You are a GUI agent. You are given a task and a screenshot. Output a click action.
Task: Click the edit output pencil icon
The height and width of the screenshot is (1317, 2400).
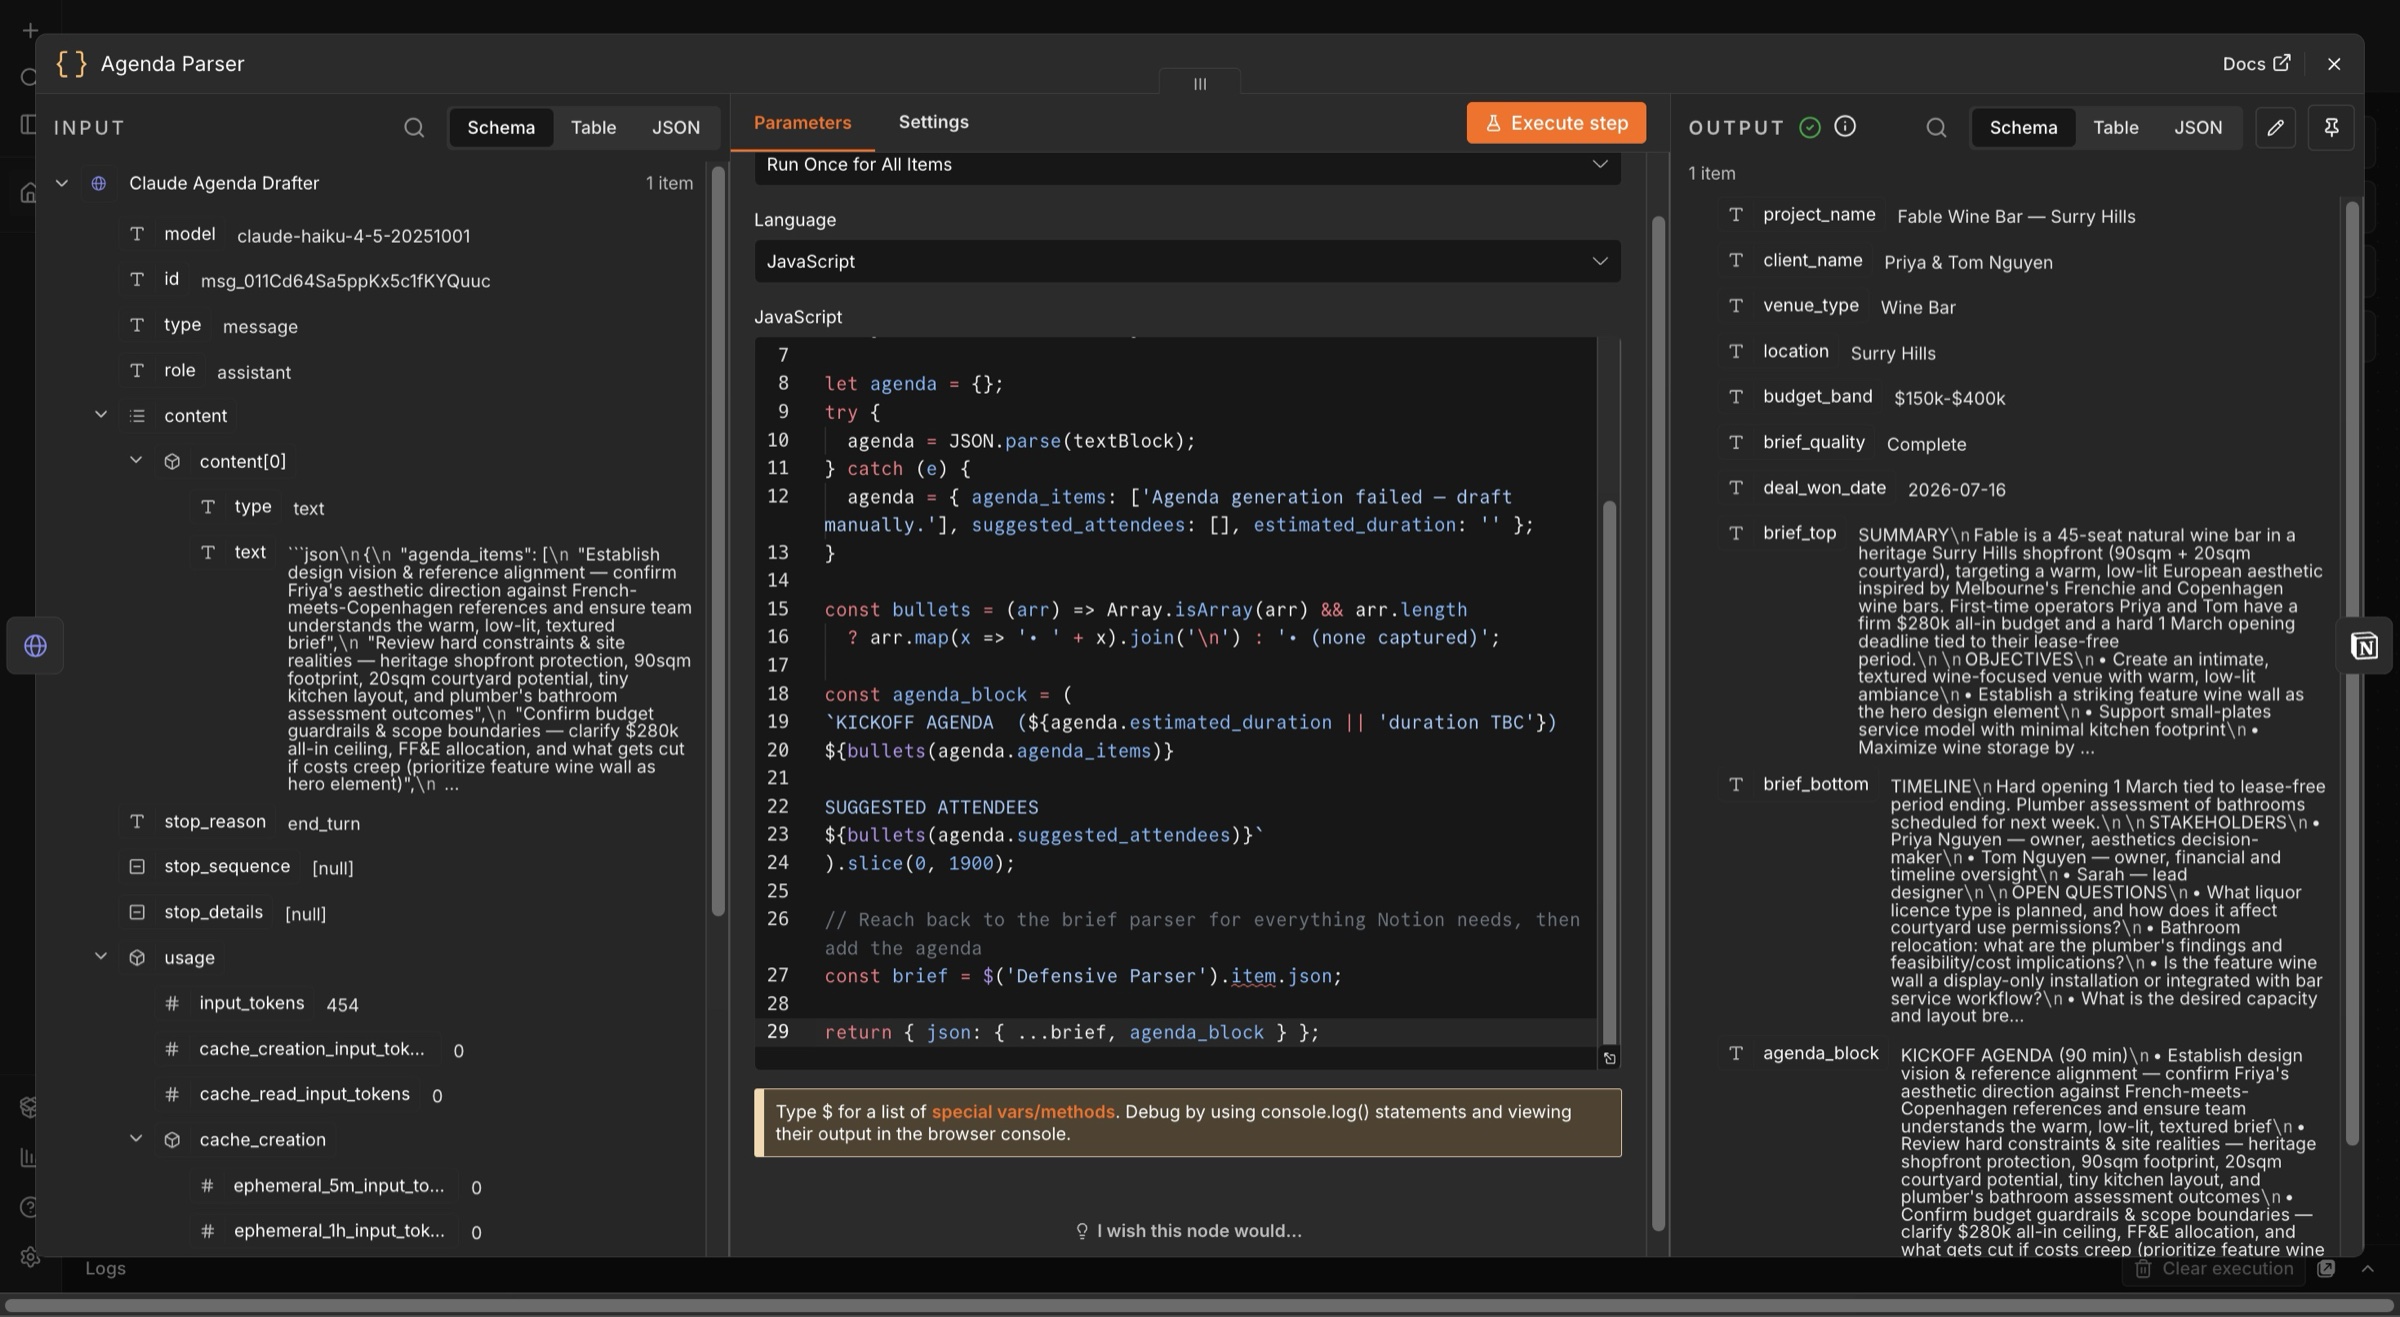click(2275, 127)
